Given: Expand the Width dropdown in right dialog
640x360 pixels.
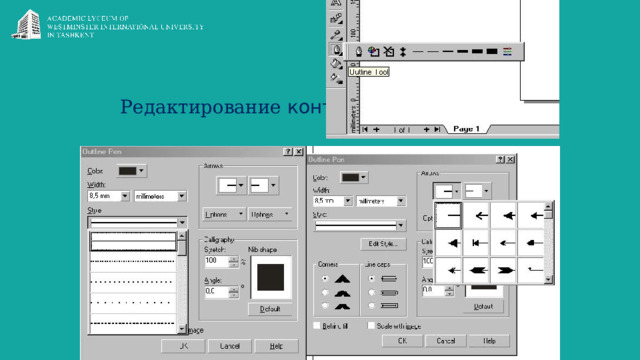Looking at the screenshot, I should click(x=348, y=201).
